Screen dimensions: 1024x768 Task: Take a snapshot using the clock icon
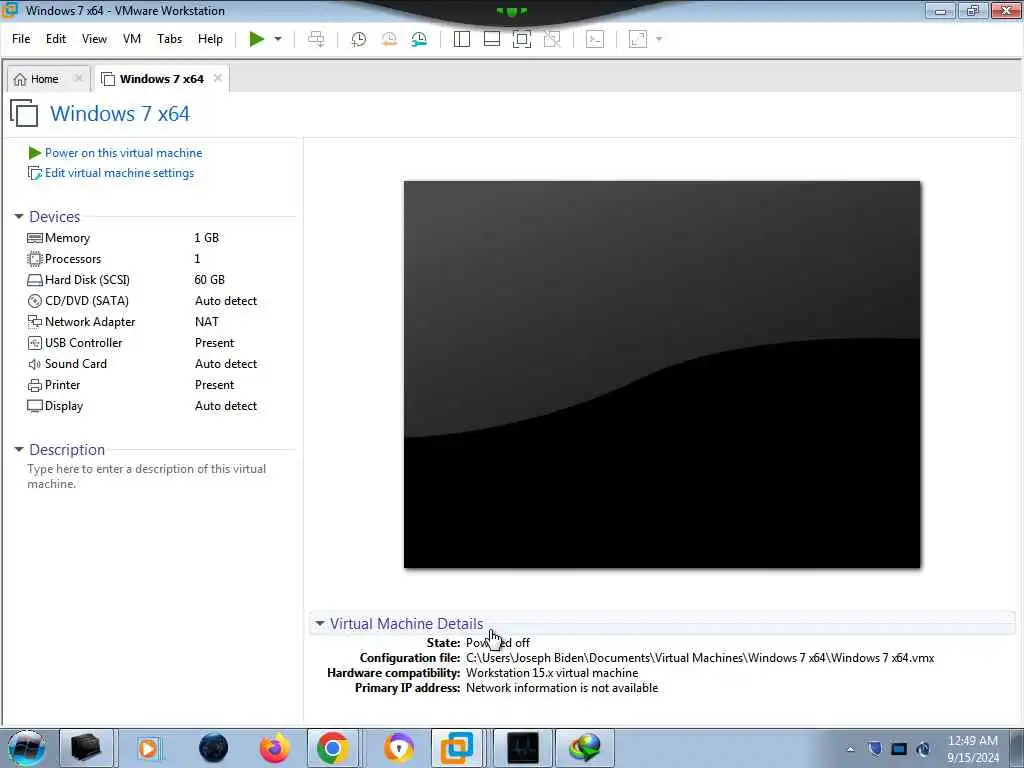(359, 39)
